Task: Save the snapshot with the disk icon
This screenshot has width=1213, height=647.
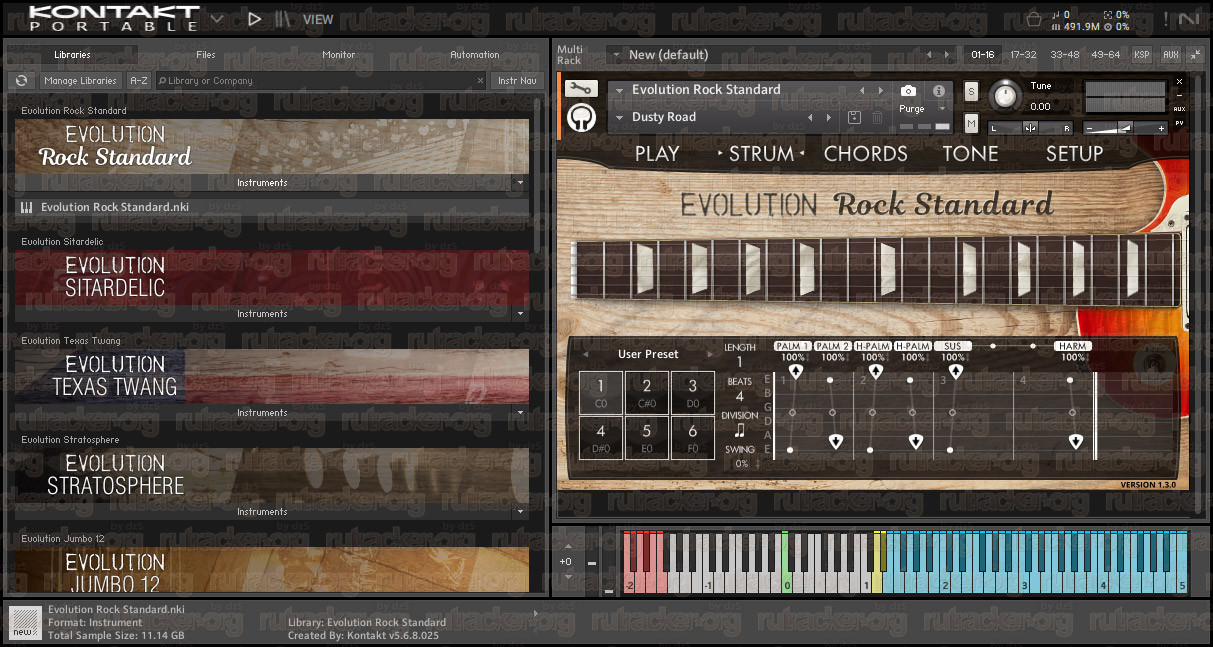Action: coord(854,117)
